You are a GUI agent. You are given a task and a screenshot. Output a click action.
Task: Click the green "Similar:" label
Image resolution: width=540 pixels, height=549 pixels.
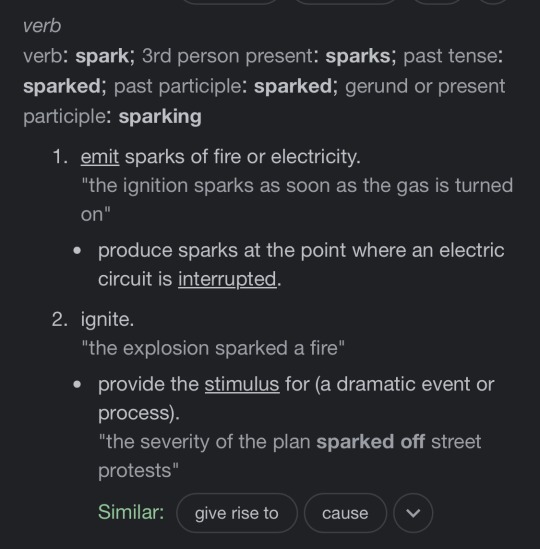click(x=131, y=512)
